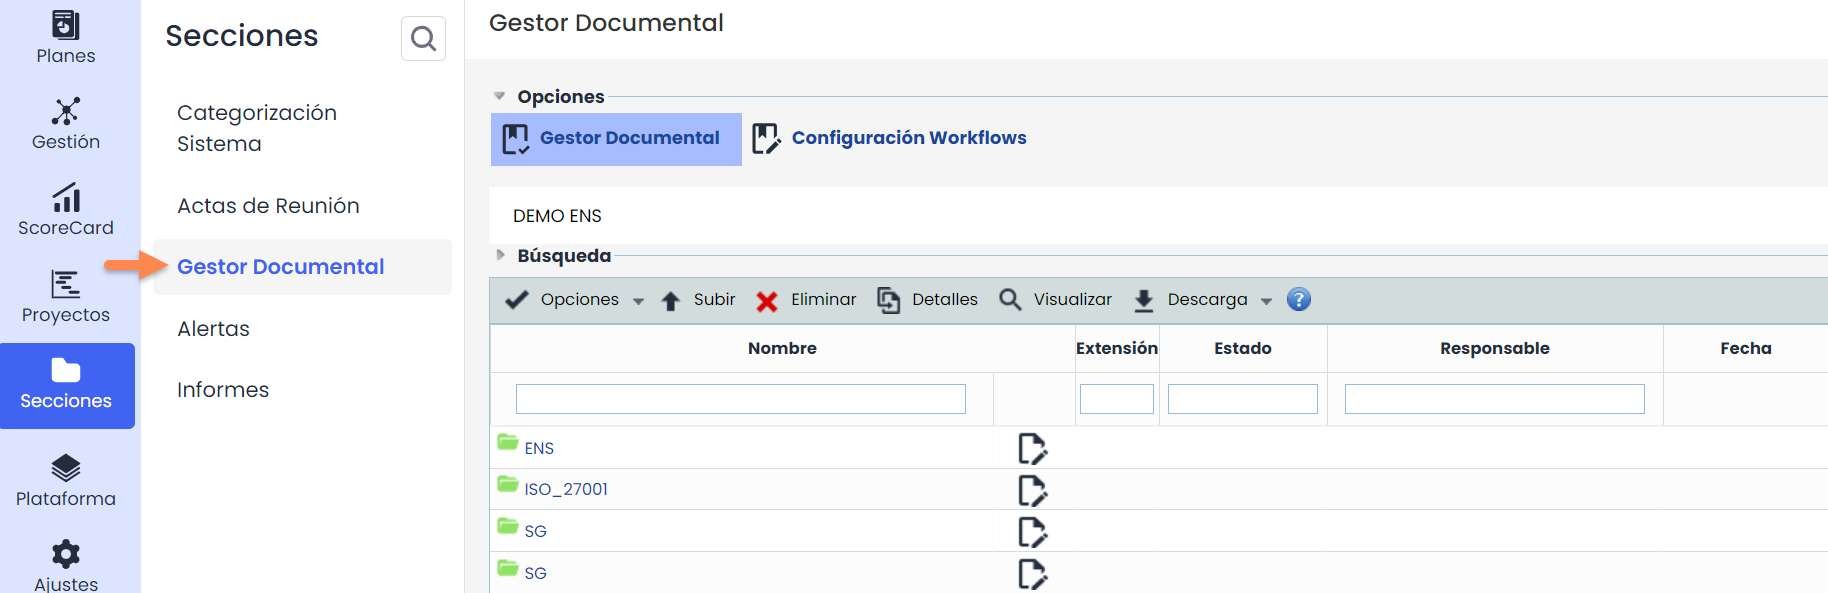Open the Plataforma sidebar section
This screenshot has height=593, width=1828.
click(x=66, y=480)
